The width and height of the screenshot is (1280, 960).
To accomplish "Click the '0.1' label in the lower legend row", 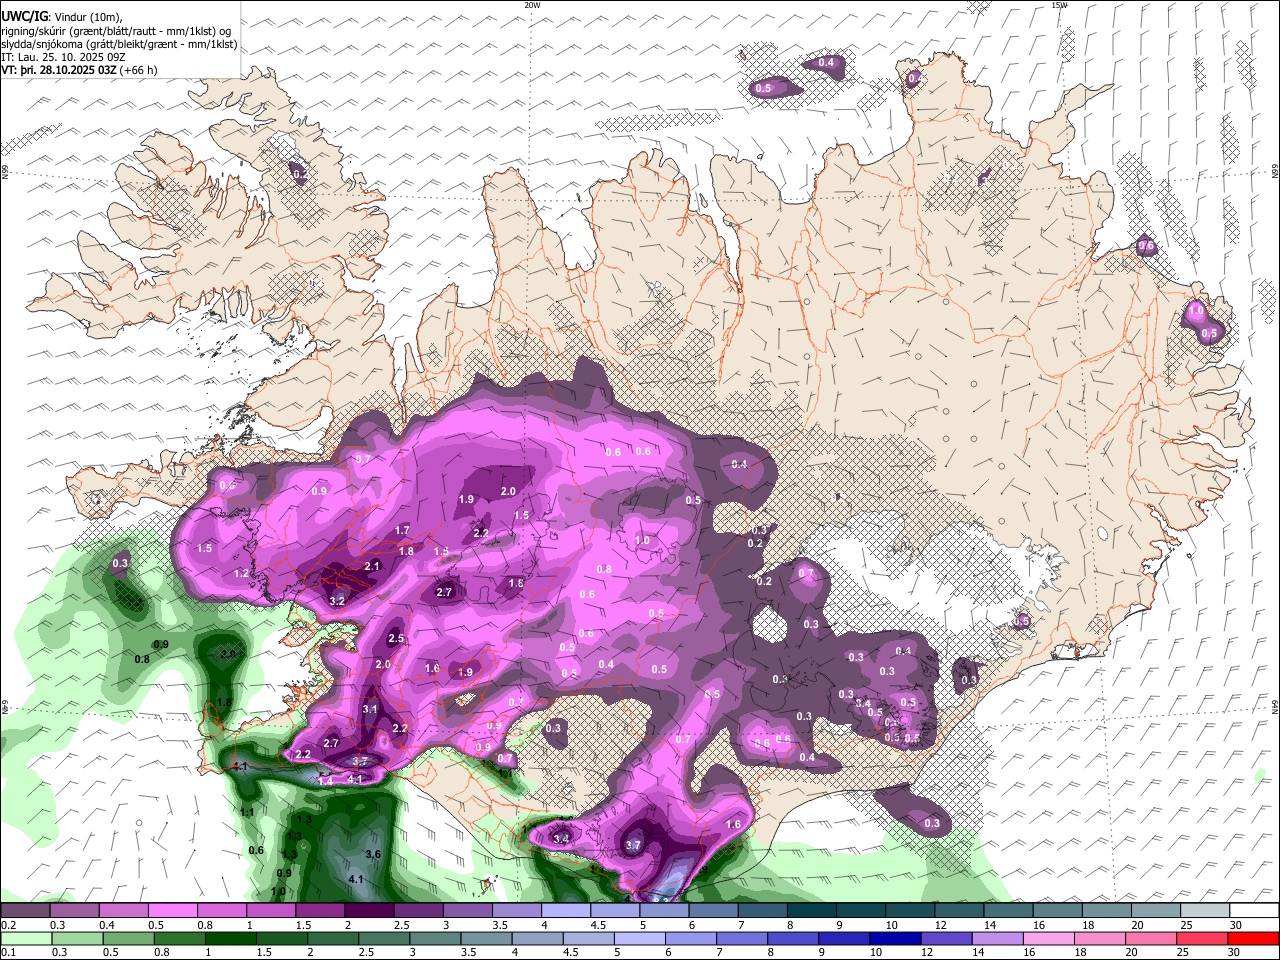I will [8, 952].
